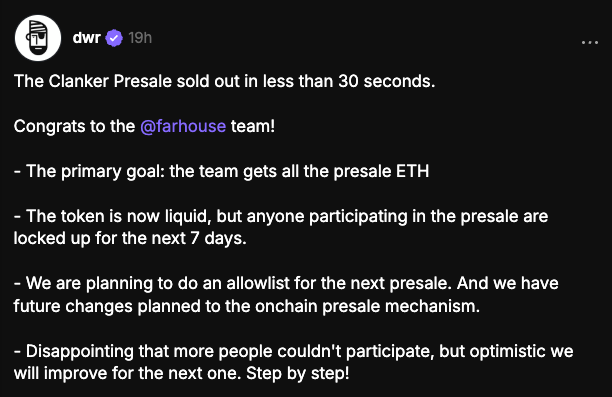Click the 'Disappointing that more people' line
This screenshot has height=397, width=612.
click(294, 351)
